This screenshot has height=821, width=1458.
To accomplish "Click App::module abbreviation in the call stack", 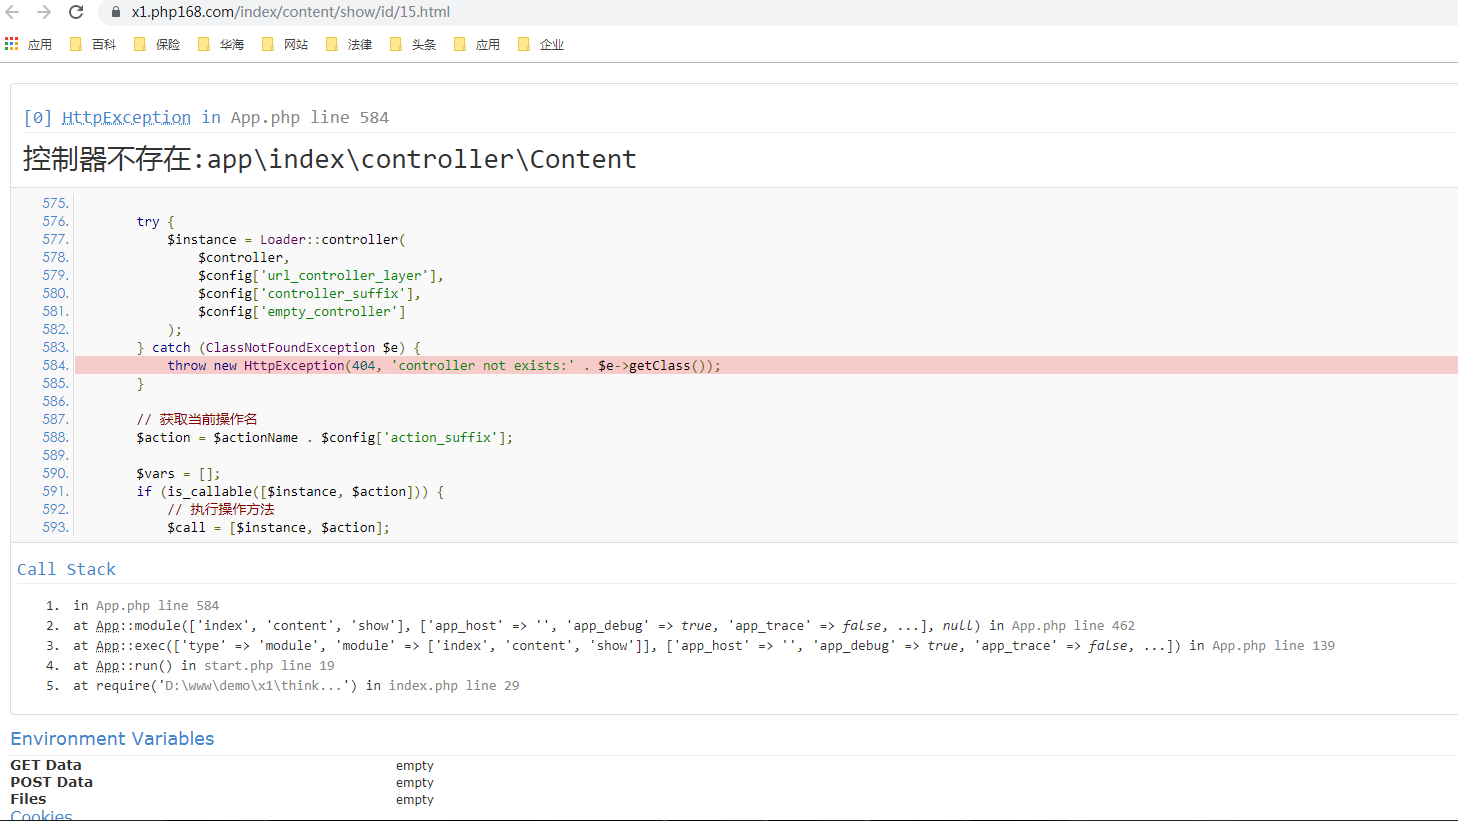I will click(108, 626).
